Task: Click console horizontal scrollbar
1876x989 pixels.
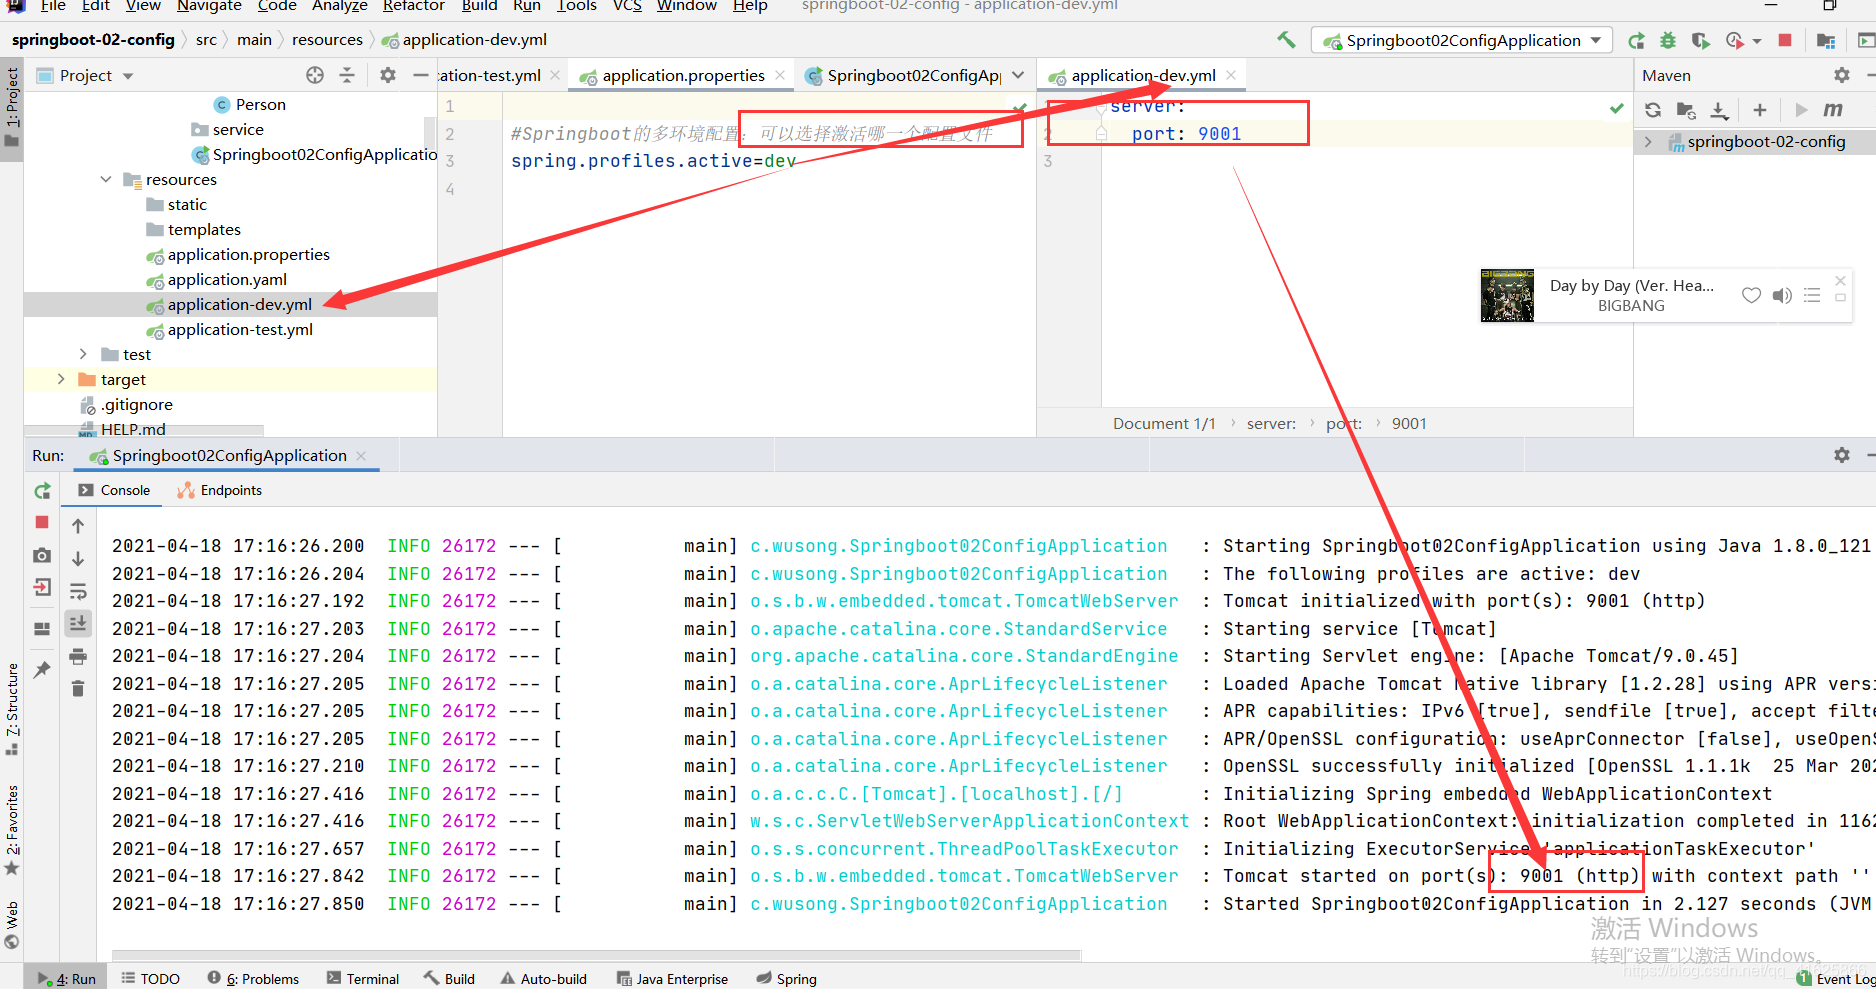Action: pos(596,955)
